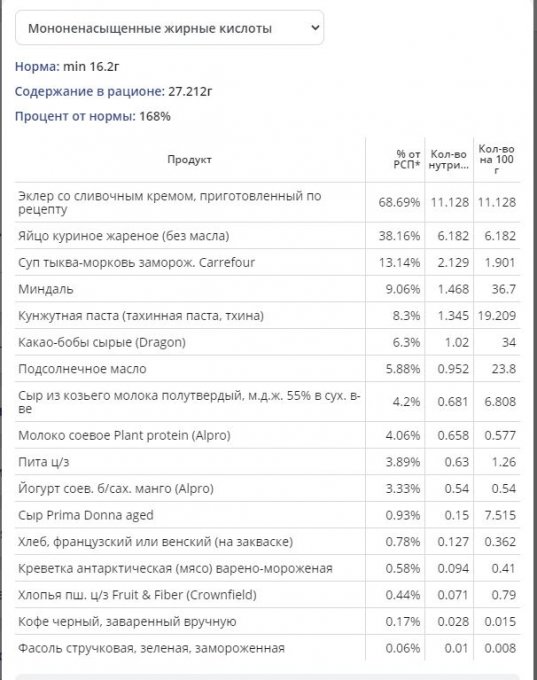Select Фасоль стручковая, зеленая, замороженная row
This screenshot has width=537, height=680.
267,648
